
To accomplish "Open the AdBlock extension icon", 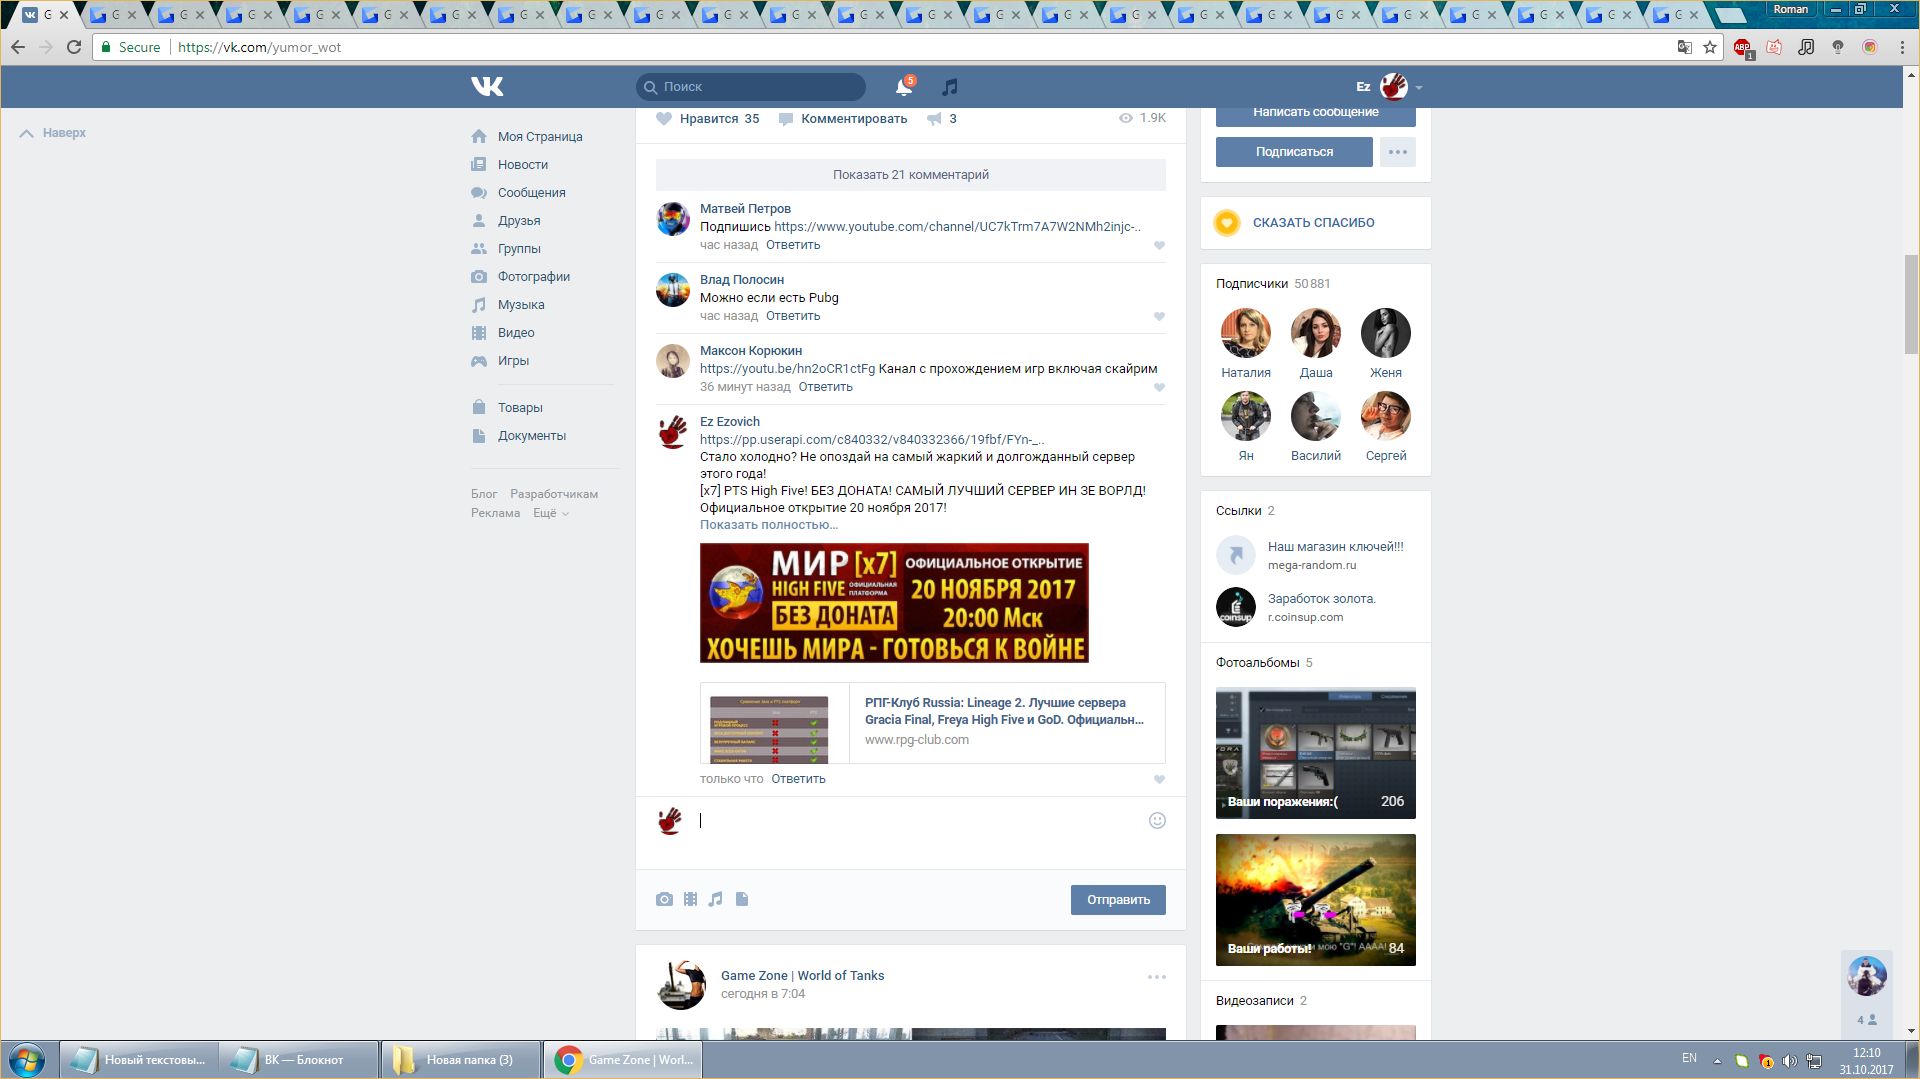I will pyautogui.click(x=1742, y=47).
